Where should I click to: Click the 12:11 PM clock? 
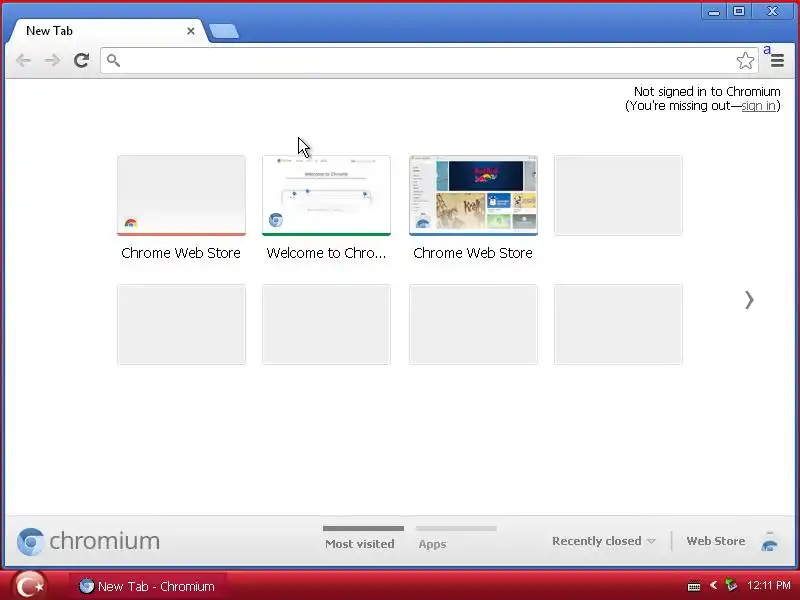click(x=769, y=585)
